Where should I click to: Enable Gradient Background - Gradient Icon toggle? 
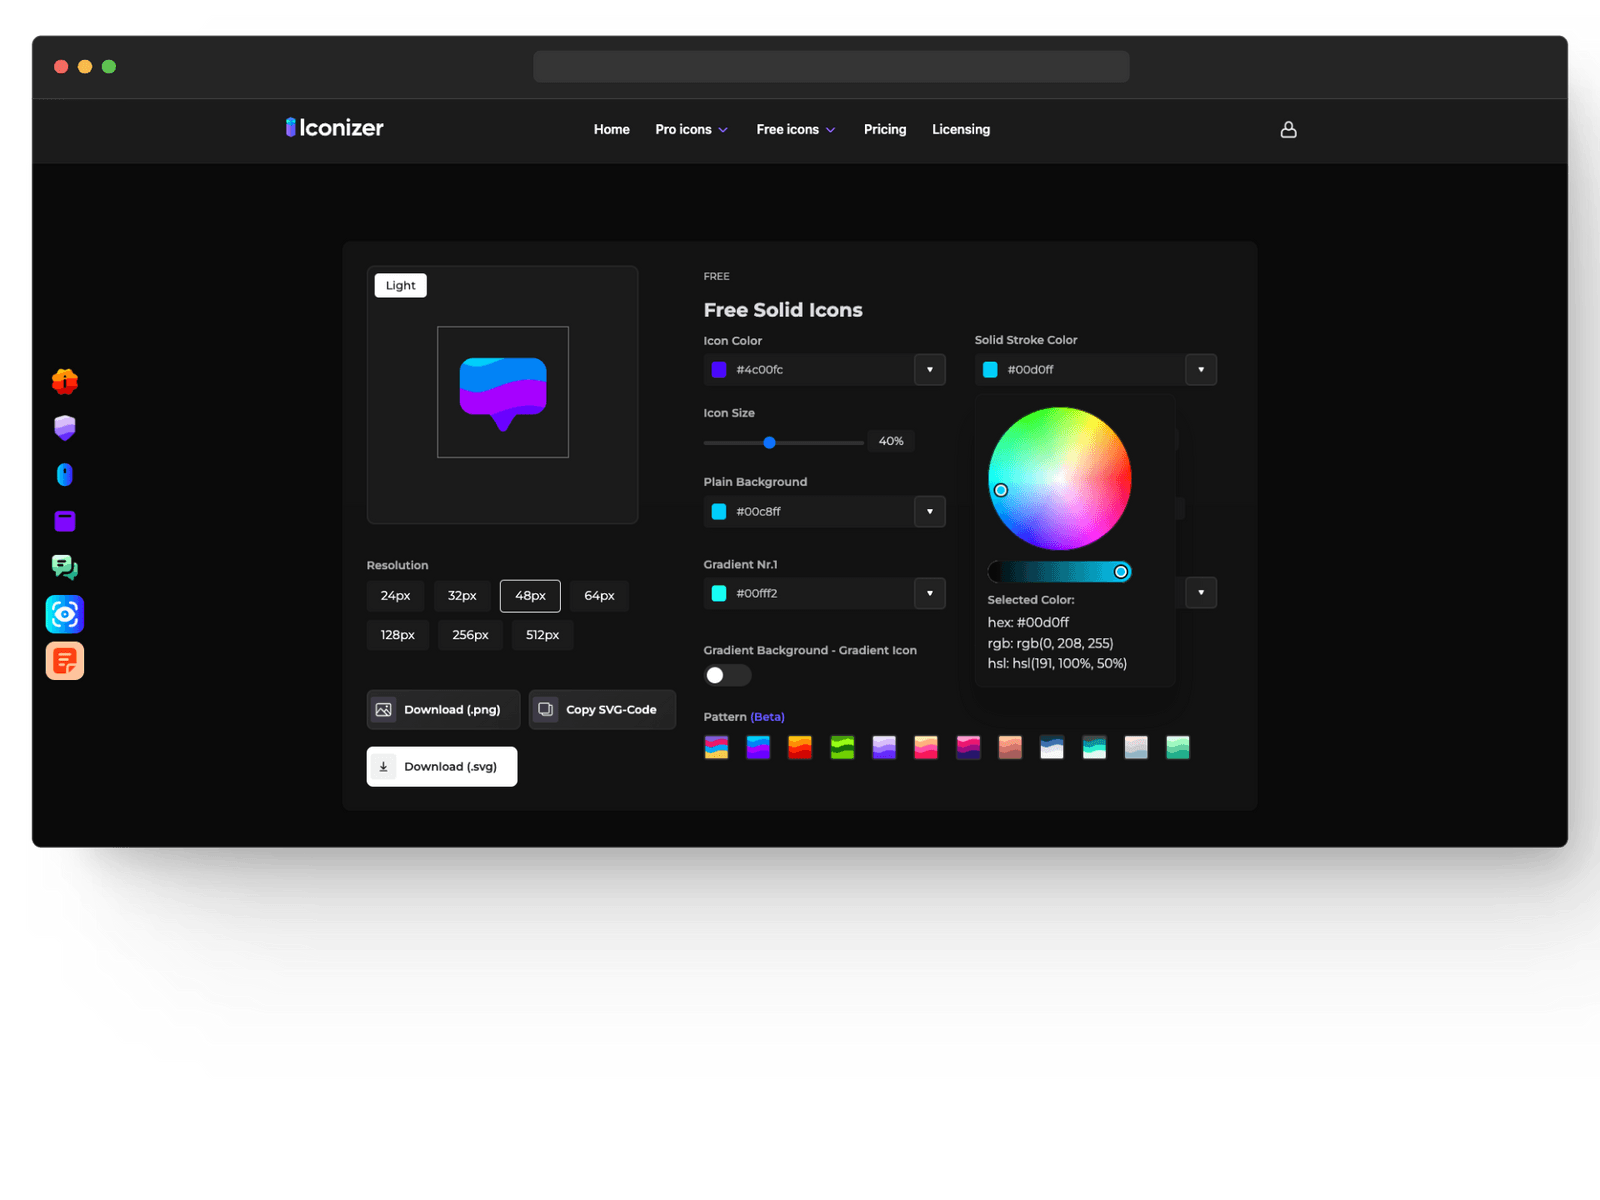pyautogui.click(x=727, y=675)
